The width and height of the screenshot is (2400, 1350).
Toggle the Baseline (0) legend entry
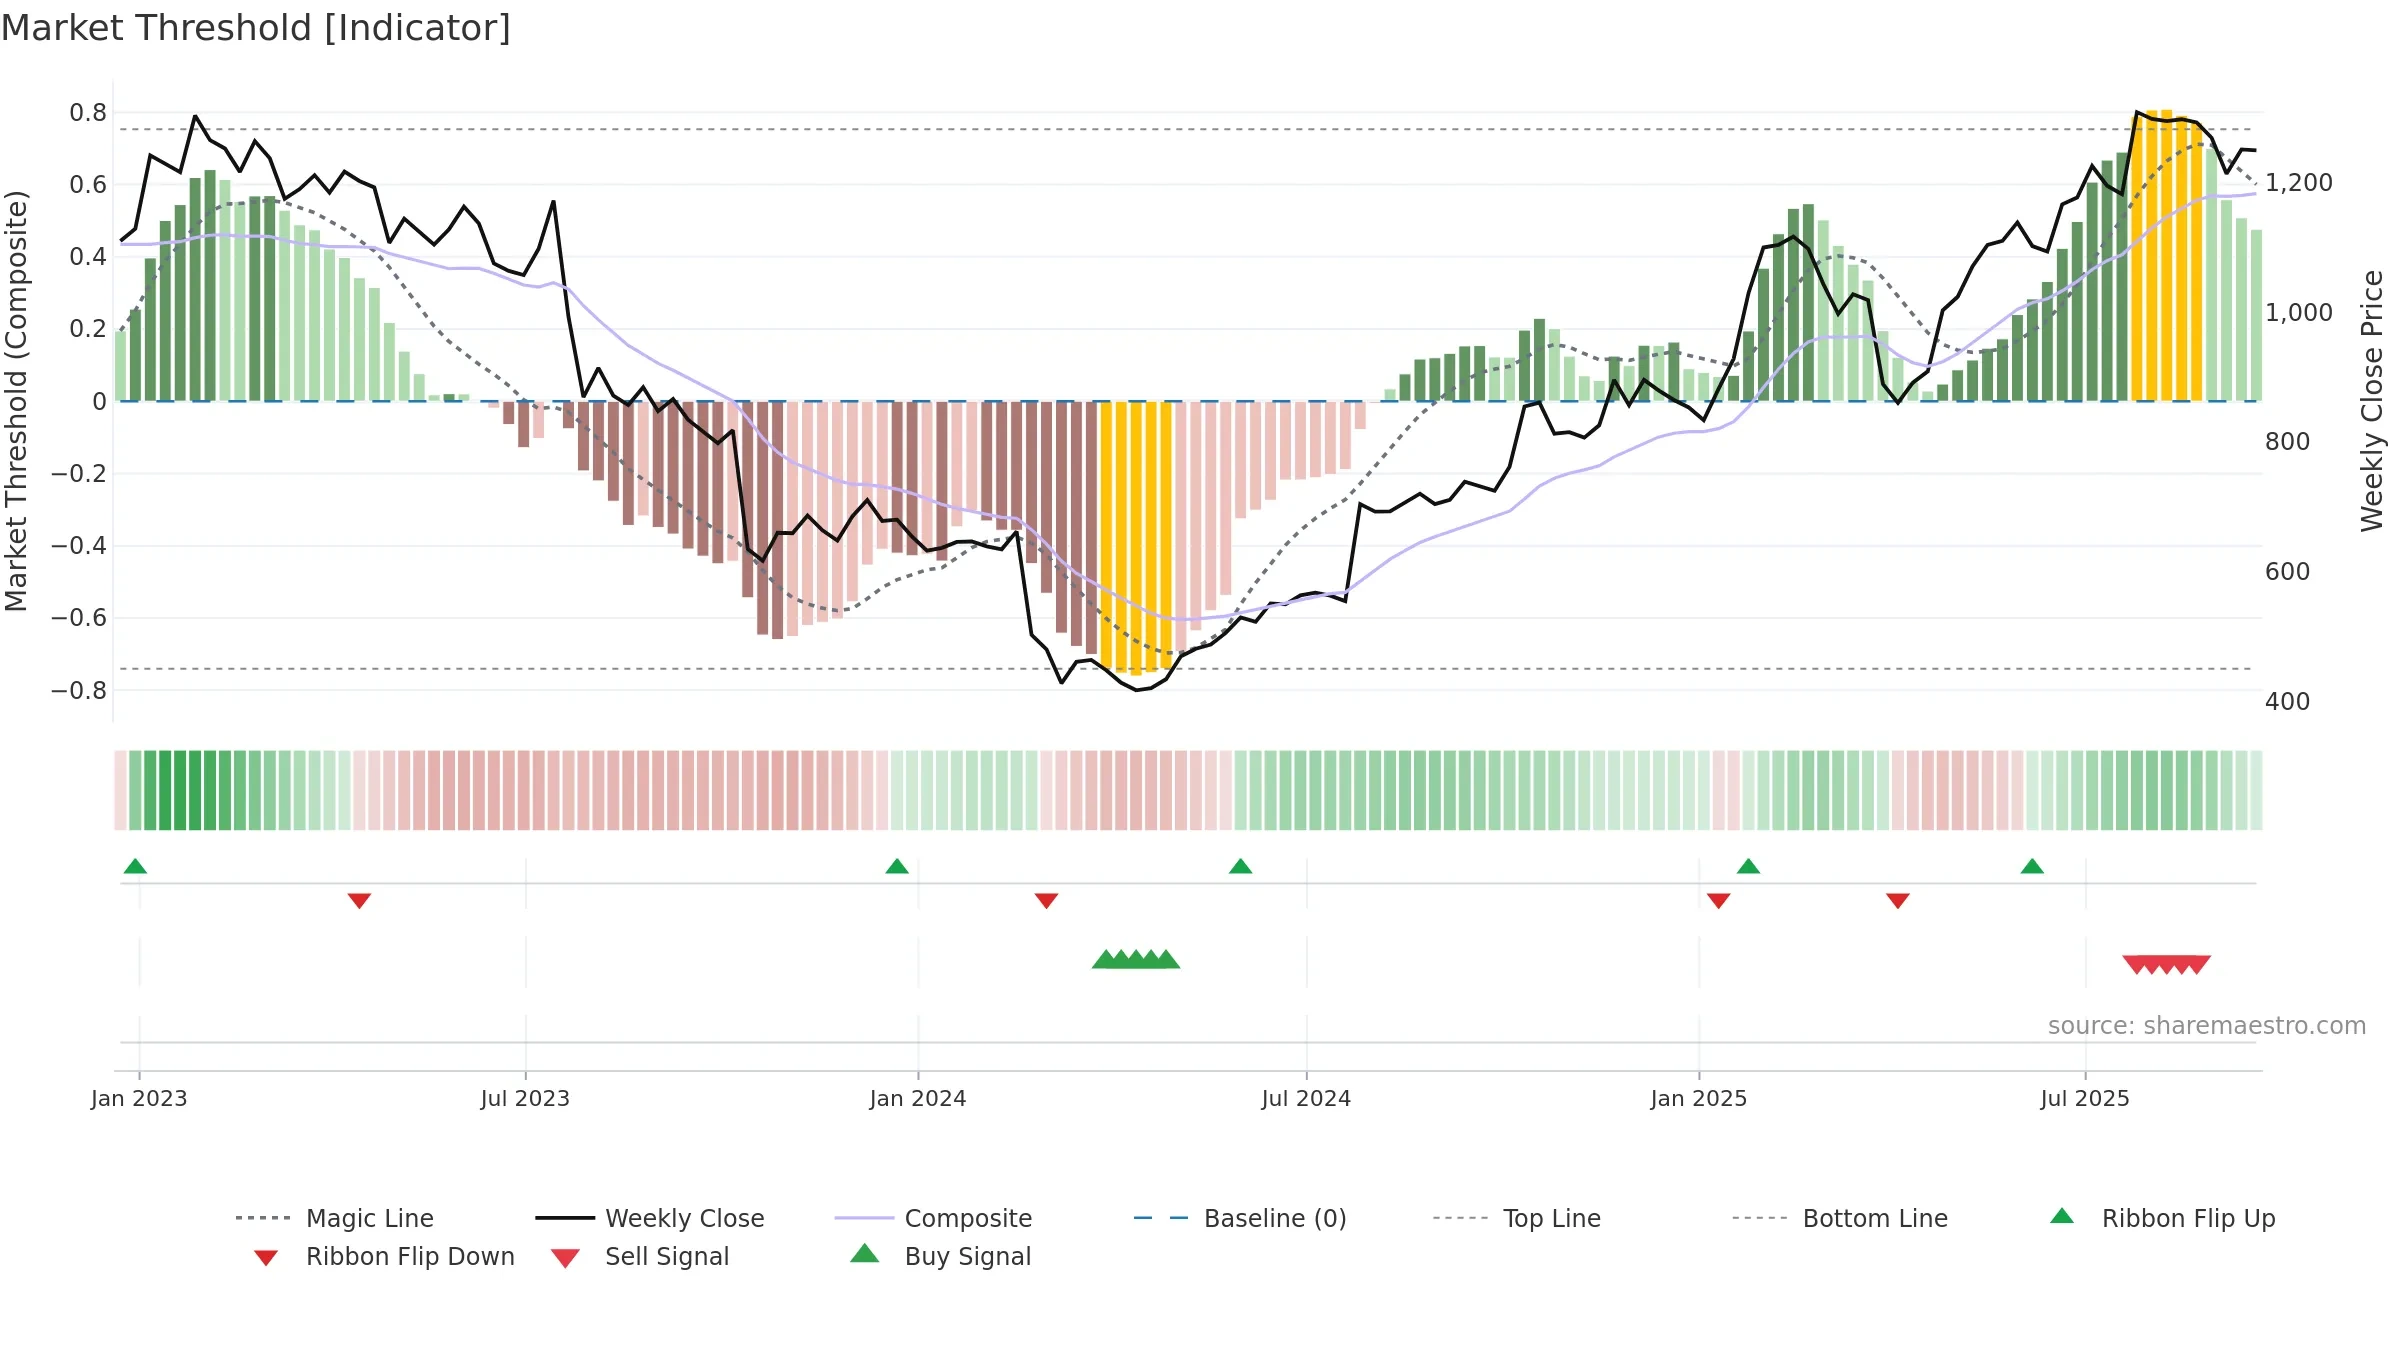[x=1240, y=1218]
